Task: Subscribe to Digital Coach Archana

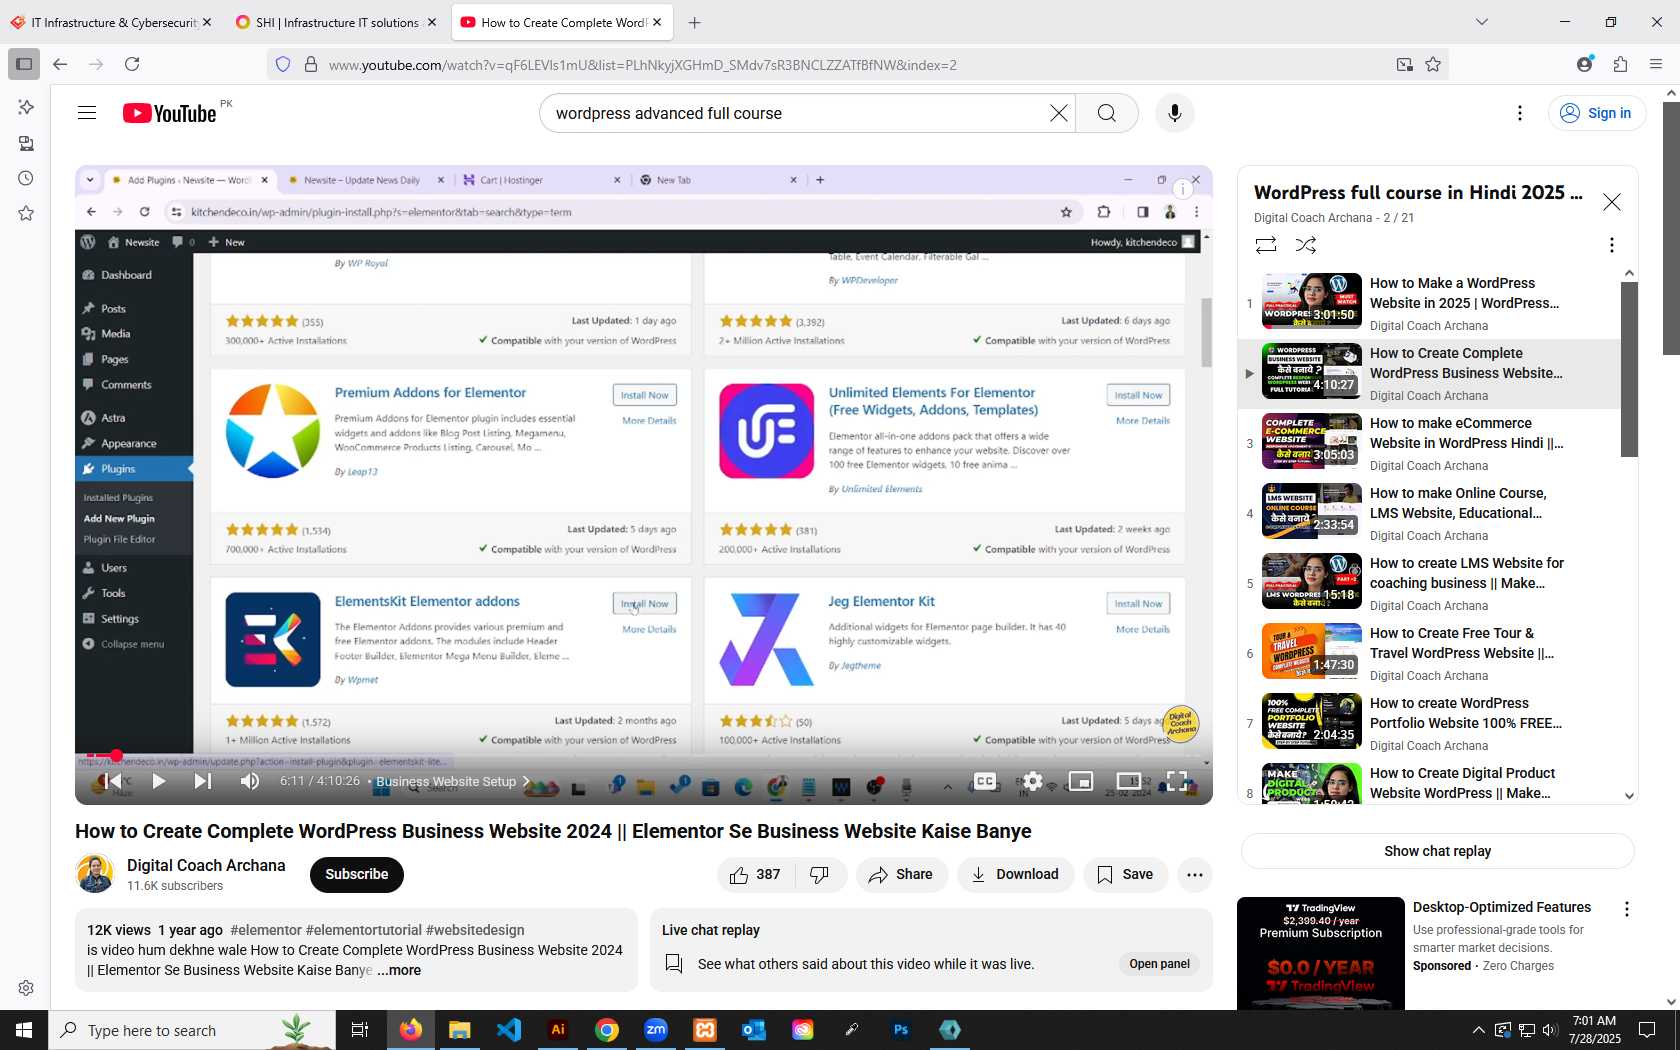Action: pyautogui.click(x=357, y=874)
